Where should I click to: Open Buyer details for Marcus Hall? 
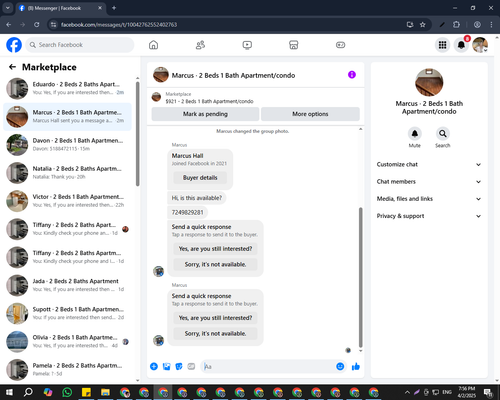[x=200, y=178]
